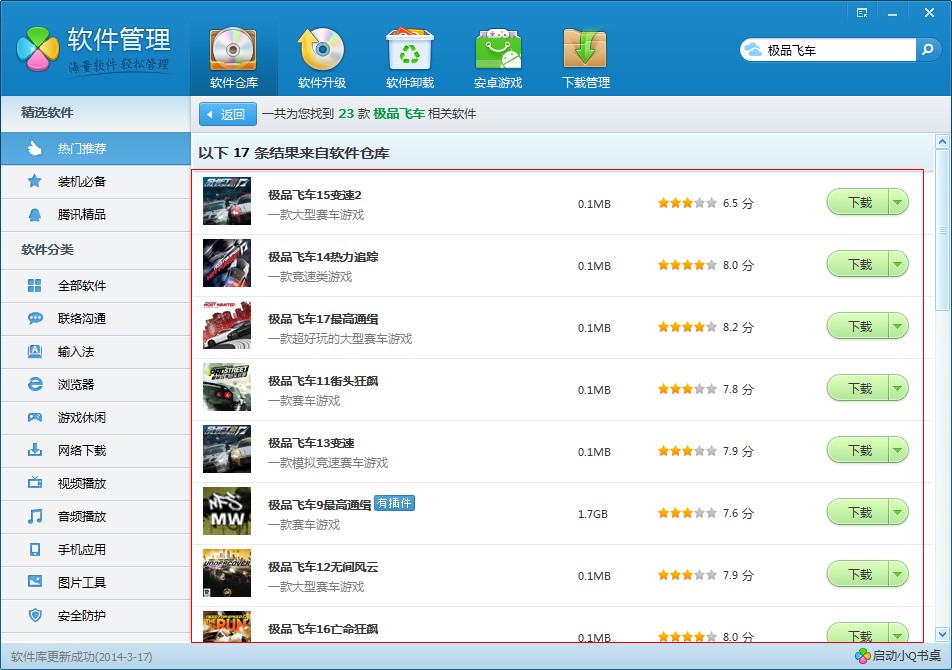Viewport: 952px width, 670px height.
Task: Select 安全防护 security category in sidebar
Action: (x=80, y=615)
